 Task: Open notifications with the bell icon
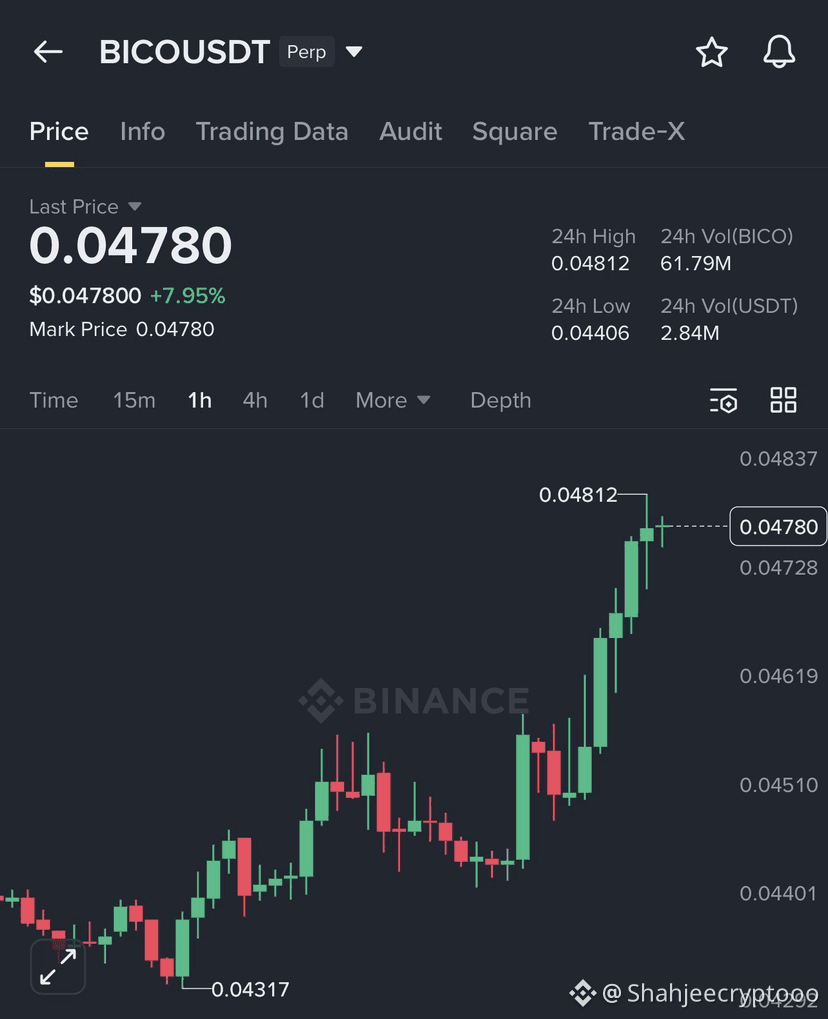point(779,52)
